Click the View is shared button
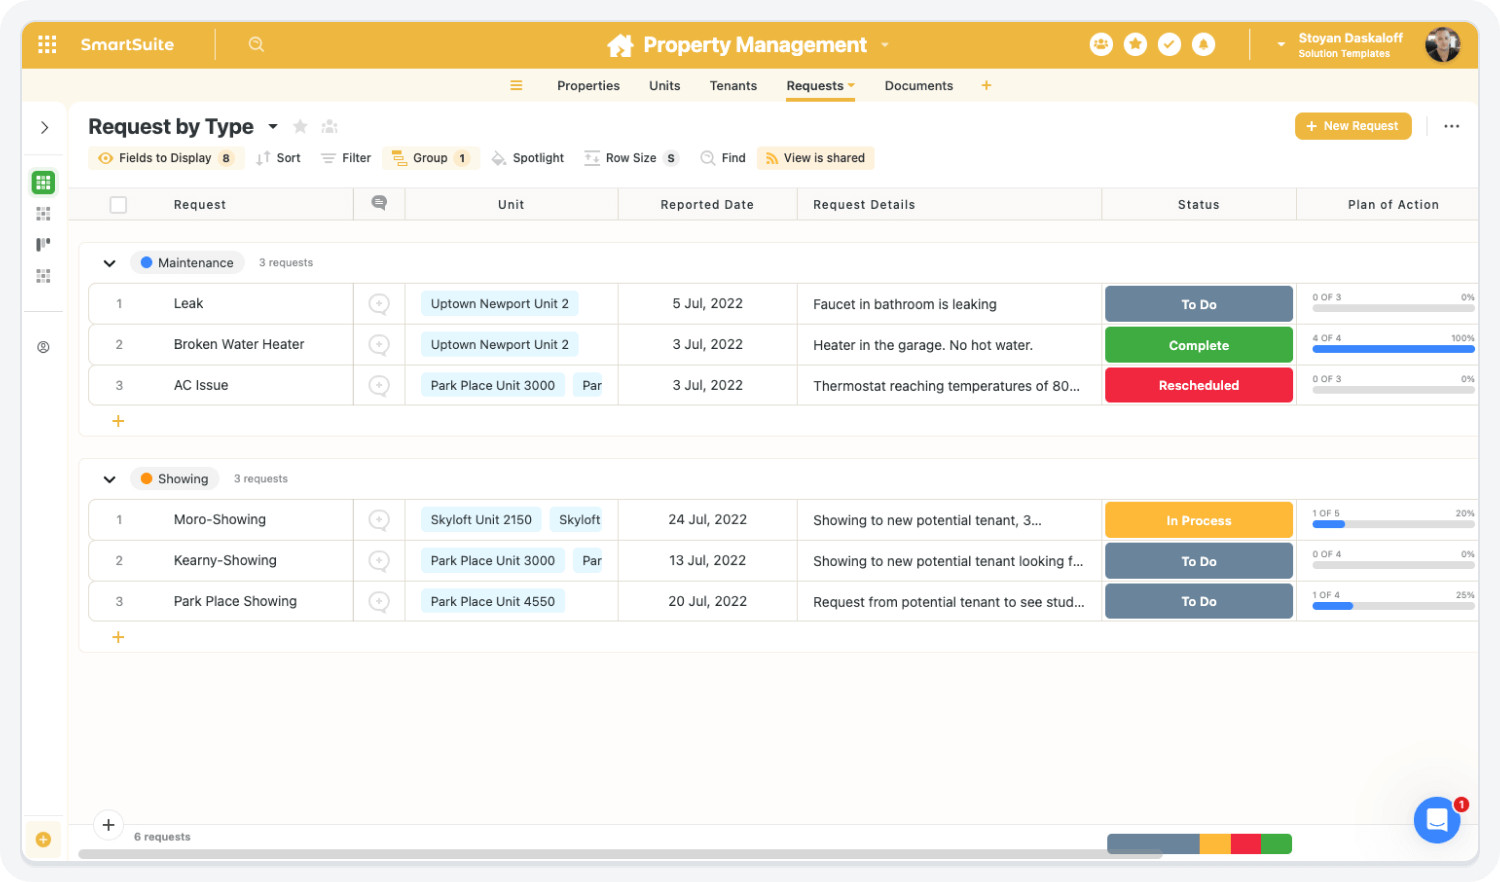Viewport: 1500px width, 882px height. click(x=815, y=158)
